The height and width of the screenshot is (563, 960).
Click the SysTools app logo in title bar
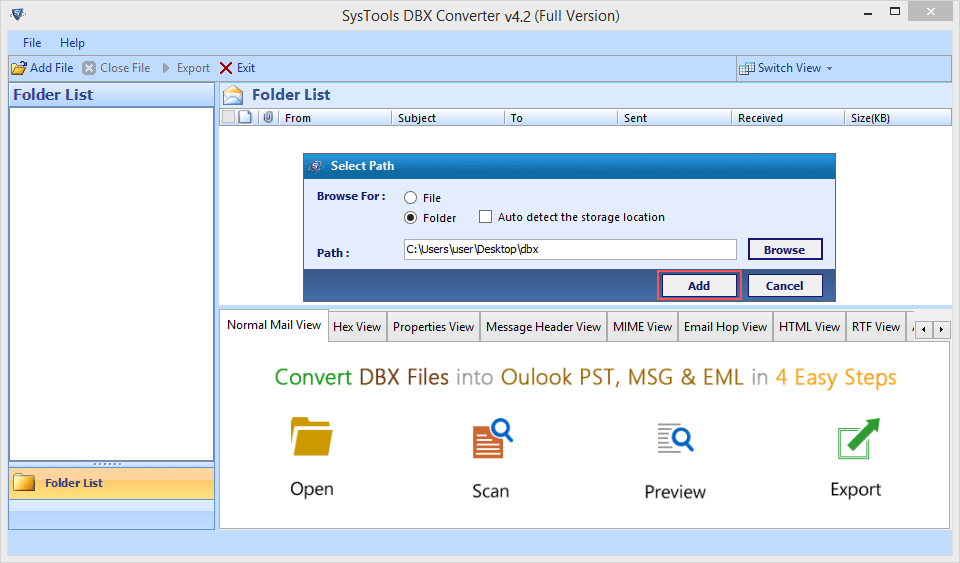(18, 13)
